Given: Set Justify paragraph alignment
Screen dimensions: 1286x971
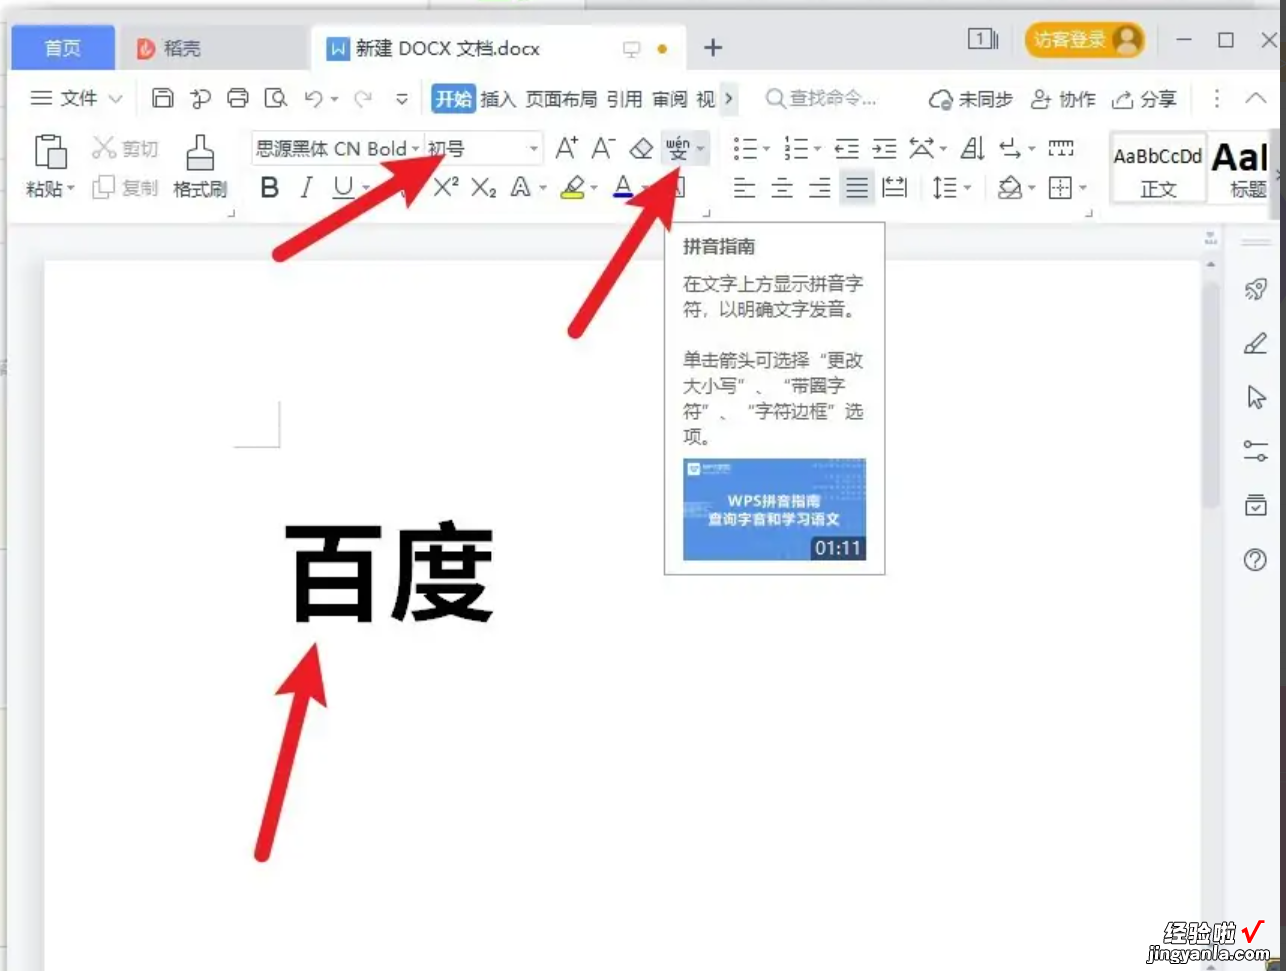Looking at the screenshot, I should (857, 187).
